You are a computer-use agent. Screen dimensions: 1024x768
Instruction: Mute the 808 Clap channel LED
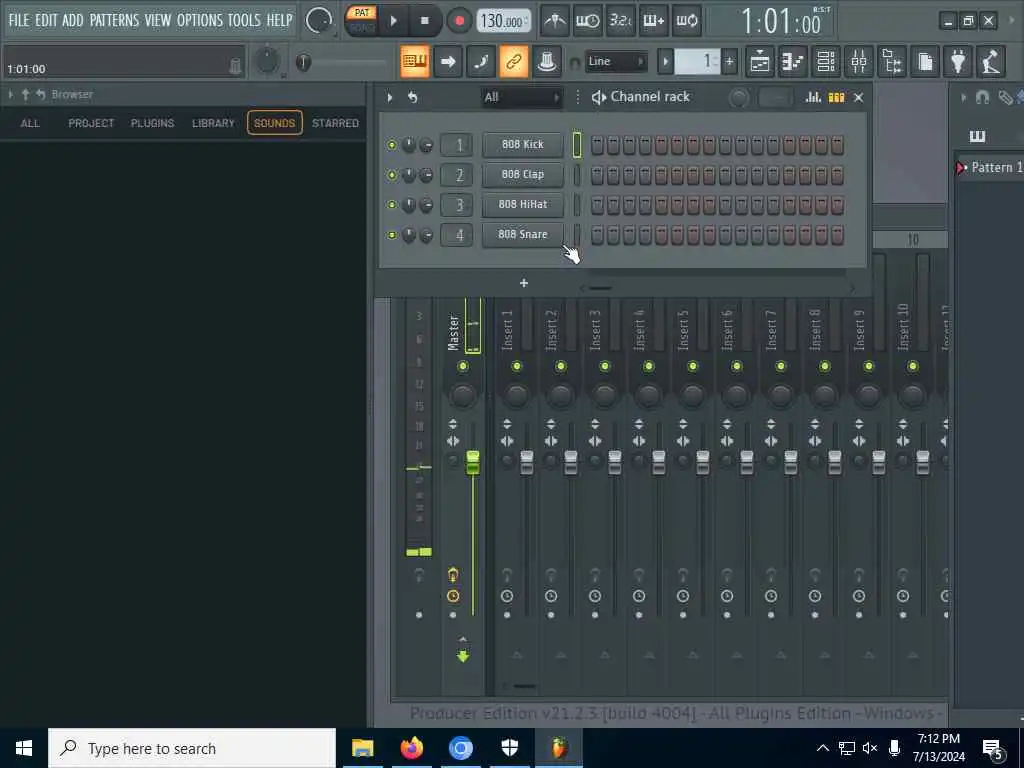click(392, 175)
